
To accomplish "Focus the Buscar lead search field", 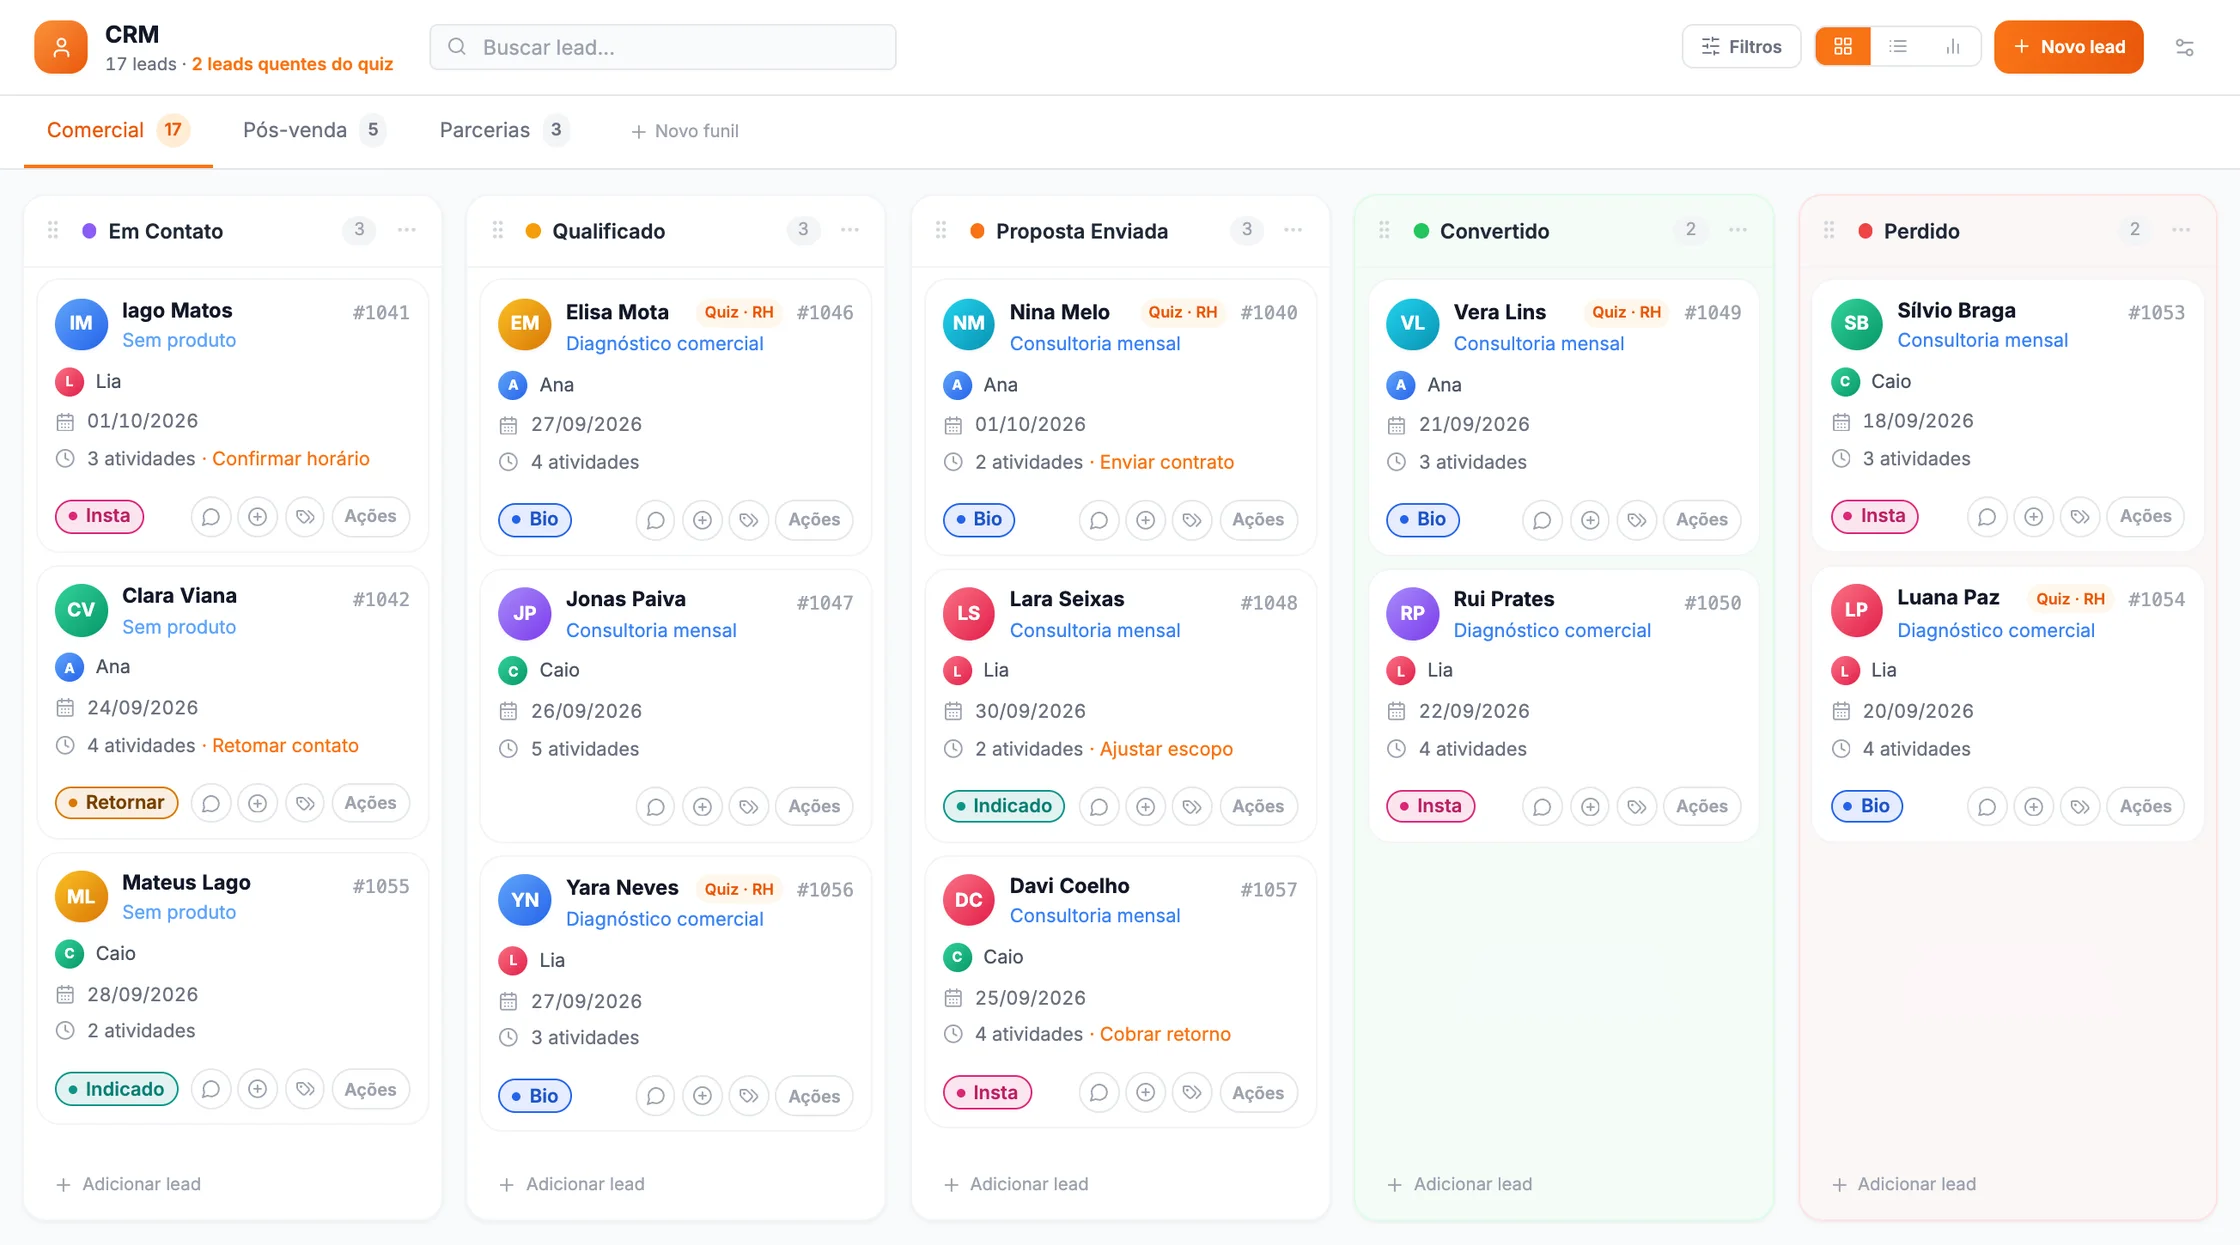I will click(663, 47).
